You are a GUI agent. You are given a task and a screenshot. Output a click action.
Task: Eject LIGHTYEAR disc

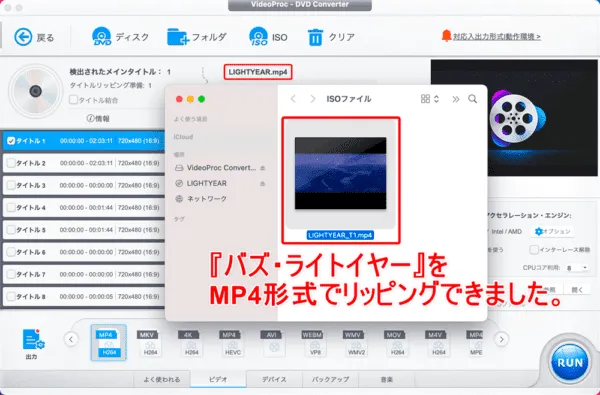coord(262,183)
